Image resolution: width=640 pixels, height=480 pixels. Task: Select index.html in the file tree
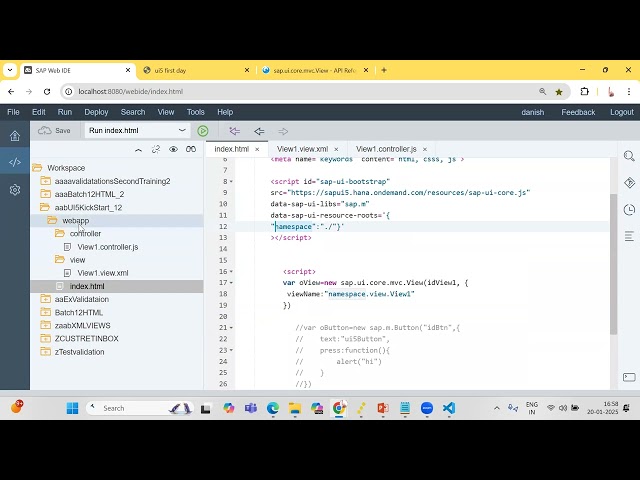(87, 286)
